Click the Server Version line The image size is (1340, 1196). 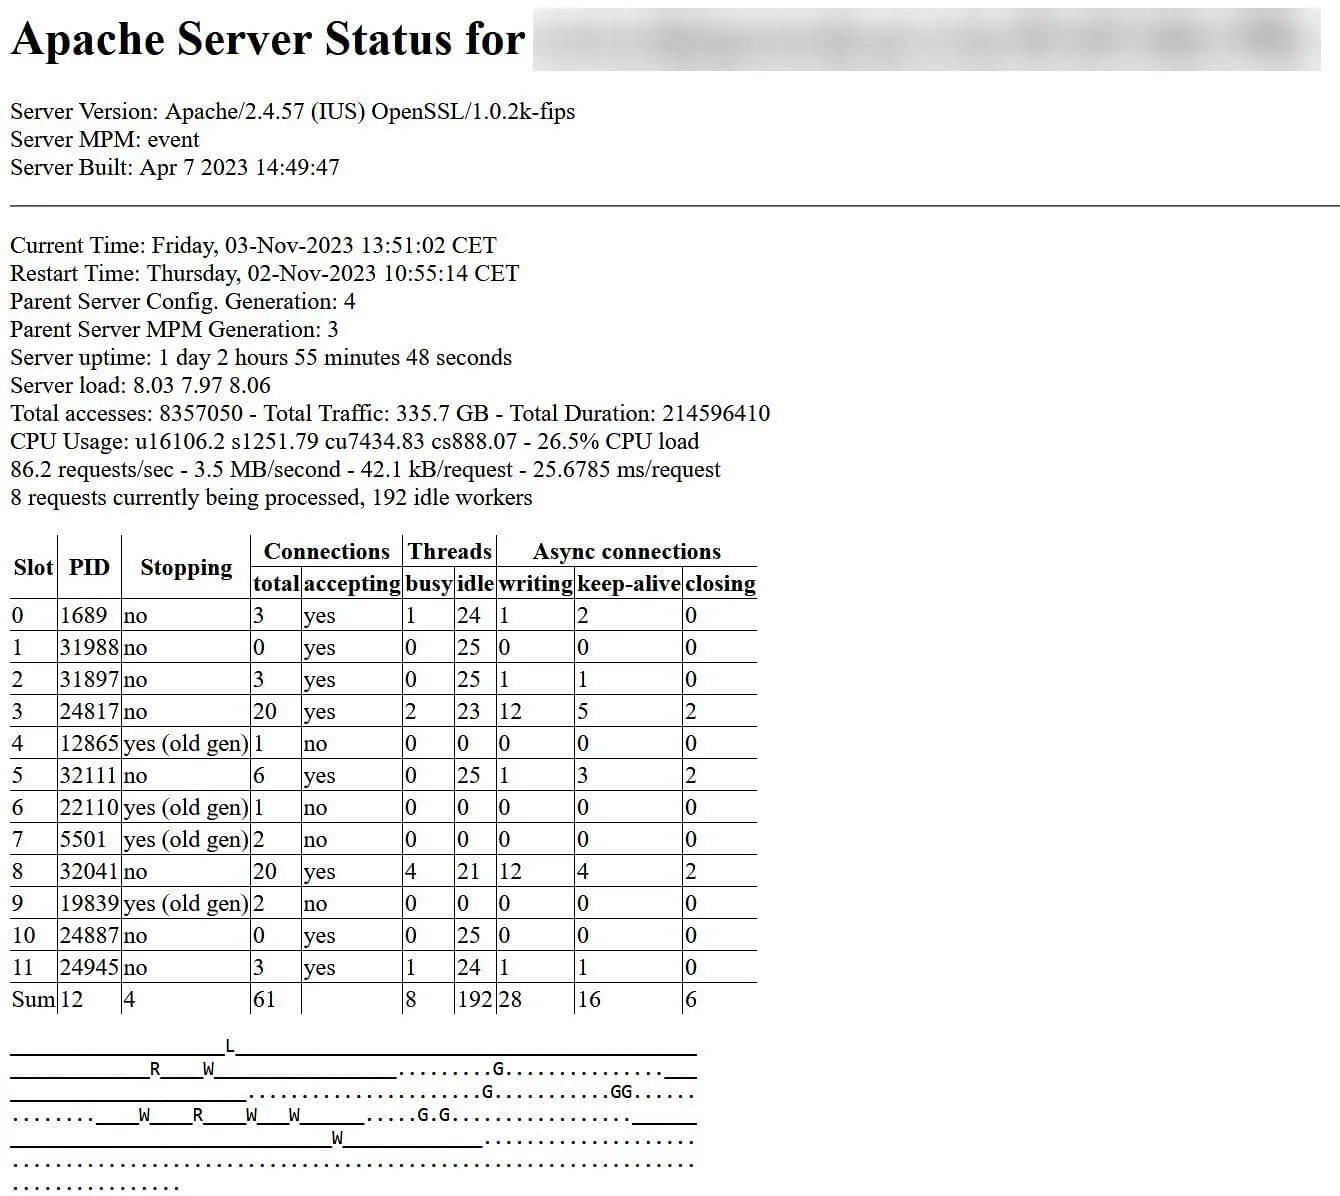point(292,111)
